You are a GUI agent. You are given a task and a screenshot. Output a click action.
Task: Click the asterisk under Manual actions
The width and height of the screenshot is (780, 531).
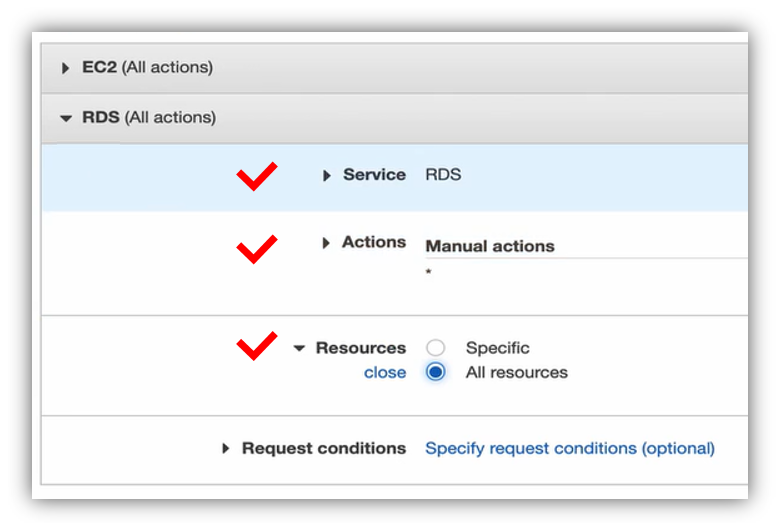[429, 272]
